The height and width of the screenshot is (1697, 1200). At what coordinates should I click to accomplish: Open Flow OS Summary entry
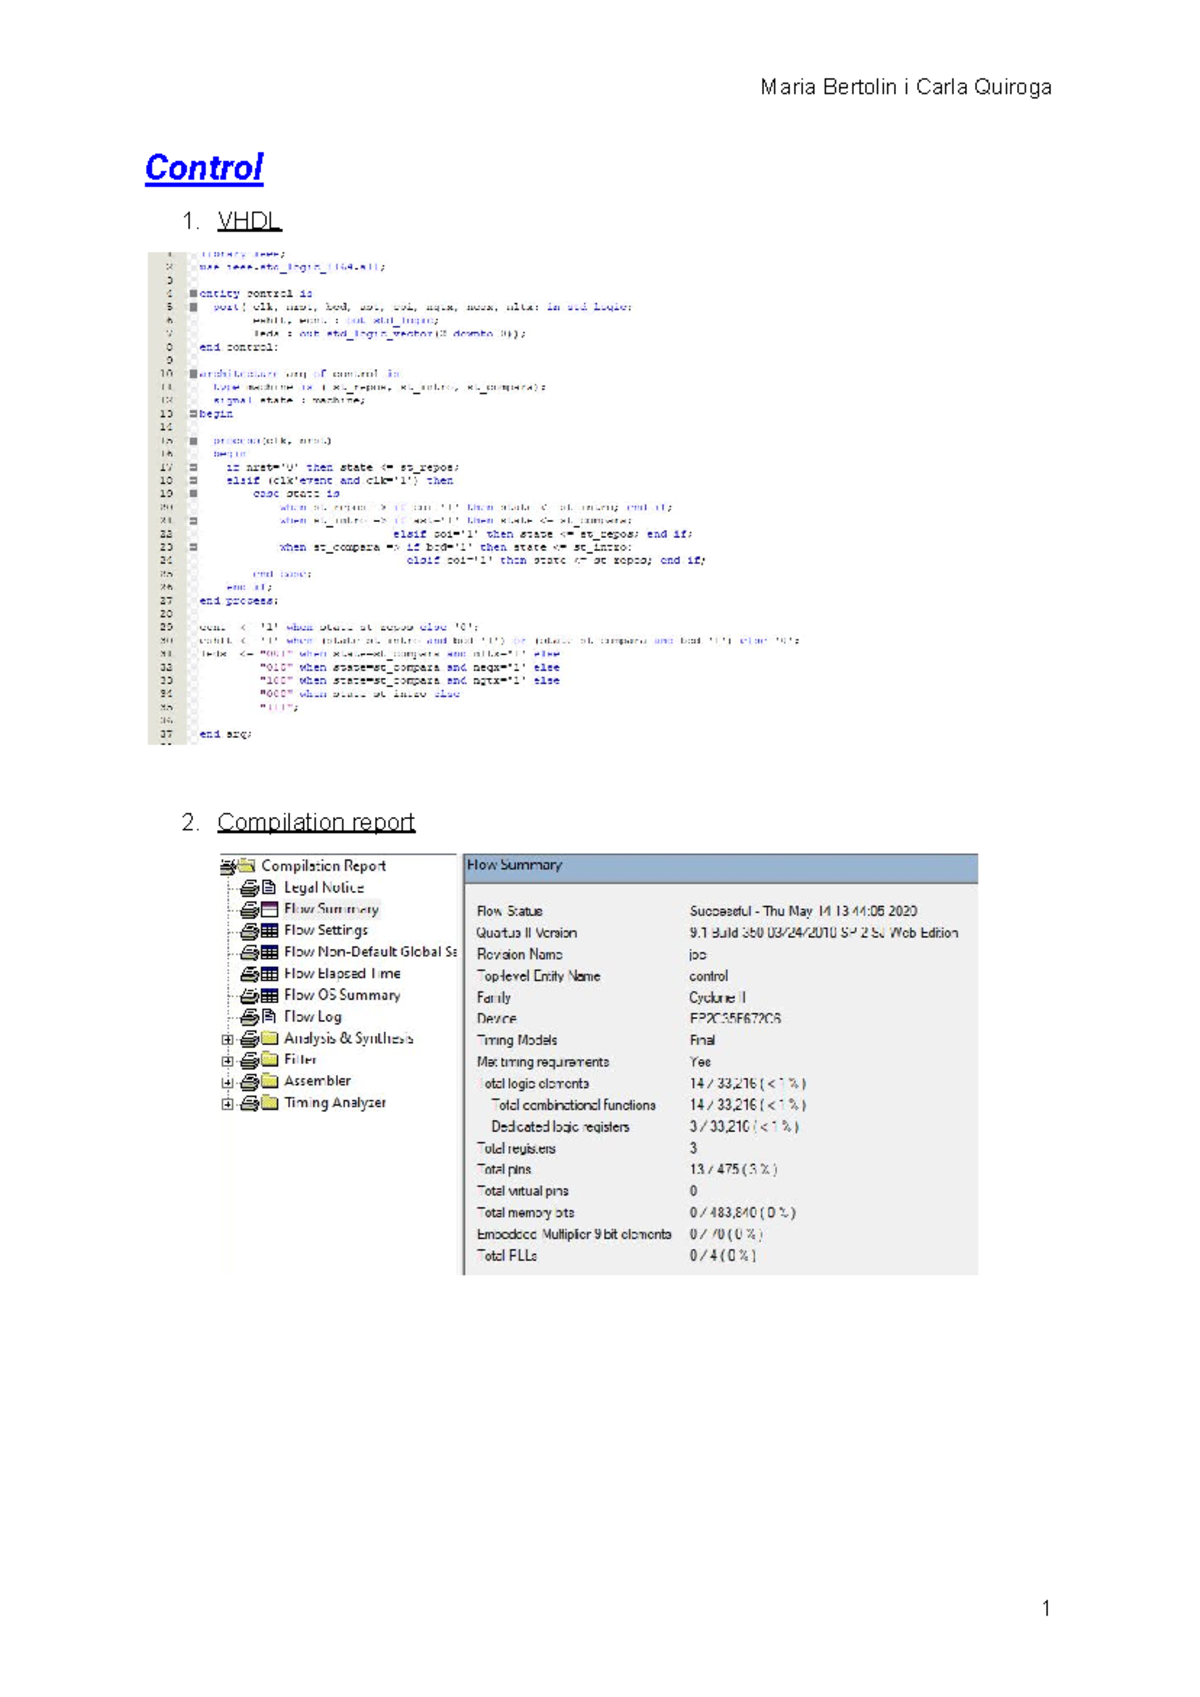tap(342, 995)
